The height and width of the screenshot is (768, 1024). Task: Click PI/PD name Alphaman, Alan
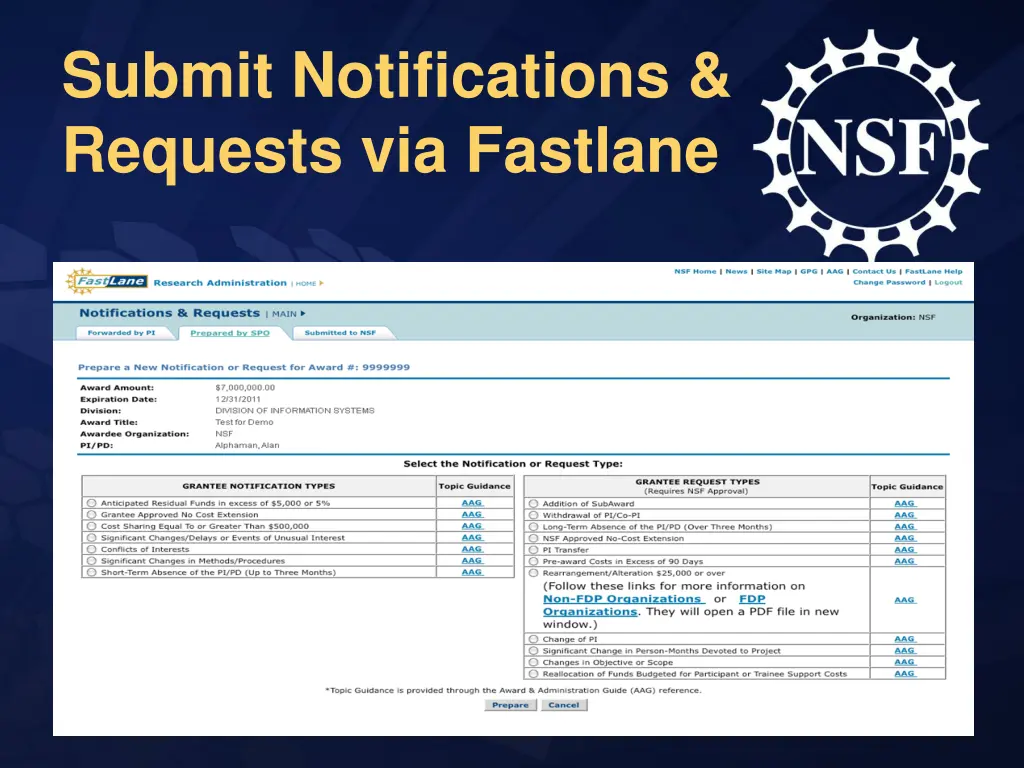pos(247,445)
